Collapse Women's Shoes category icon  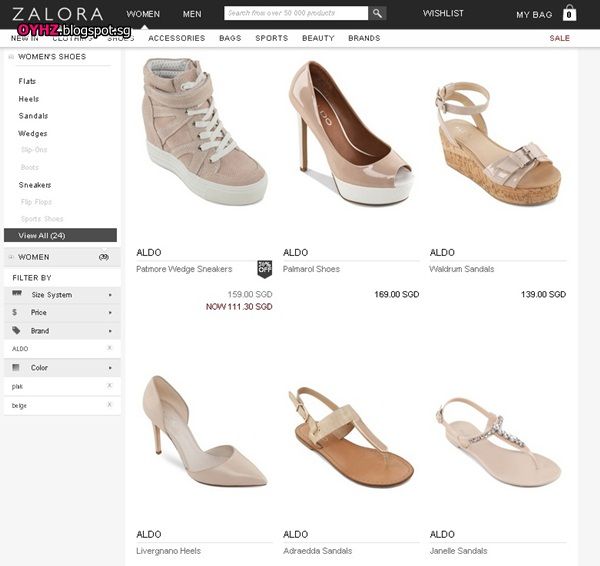[x=11, y=57]
